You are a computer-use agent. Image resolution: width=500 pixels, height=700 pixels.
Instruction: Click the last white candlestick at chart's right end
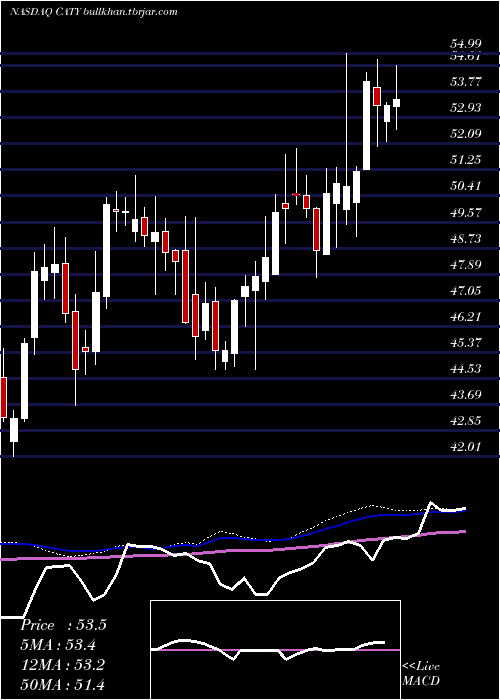(x=396, y=103)
